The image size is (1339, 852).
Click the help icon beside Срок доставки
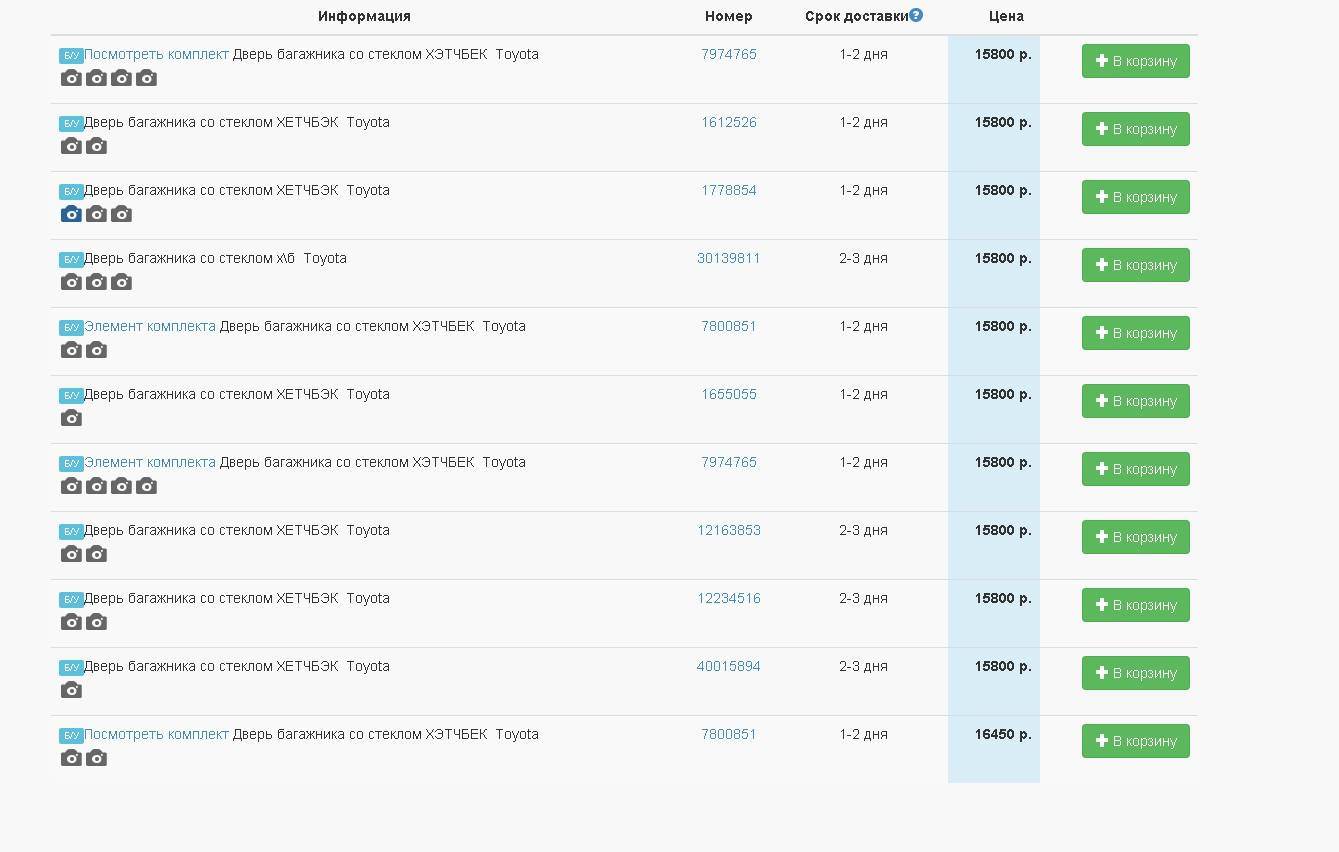tap(916, 15)
